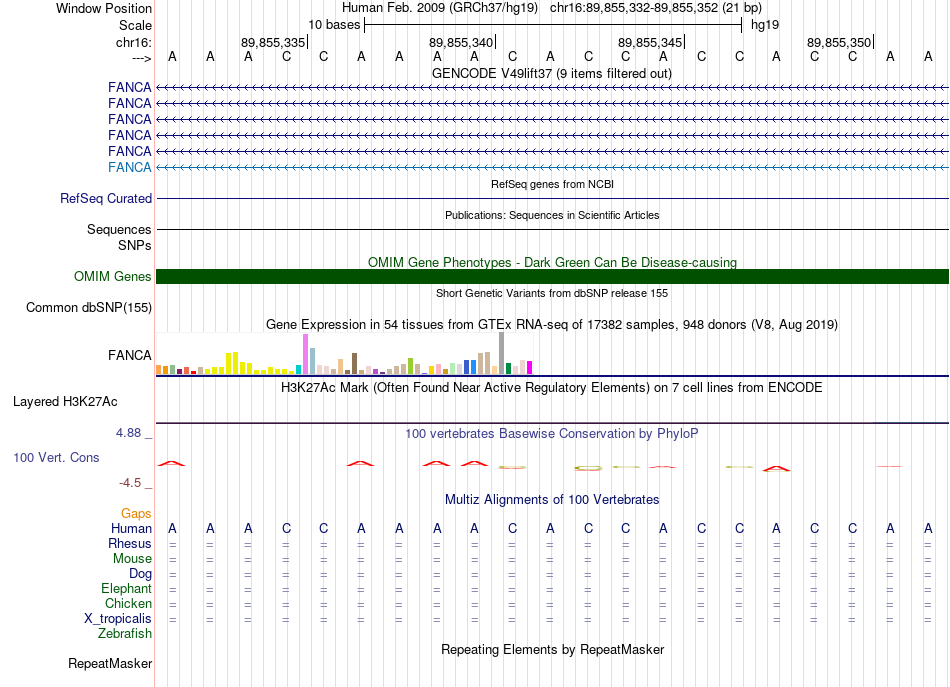
Task: Click the magenta last bar in GTEx chart
Action: (530, 367)
